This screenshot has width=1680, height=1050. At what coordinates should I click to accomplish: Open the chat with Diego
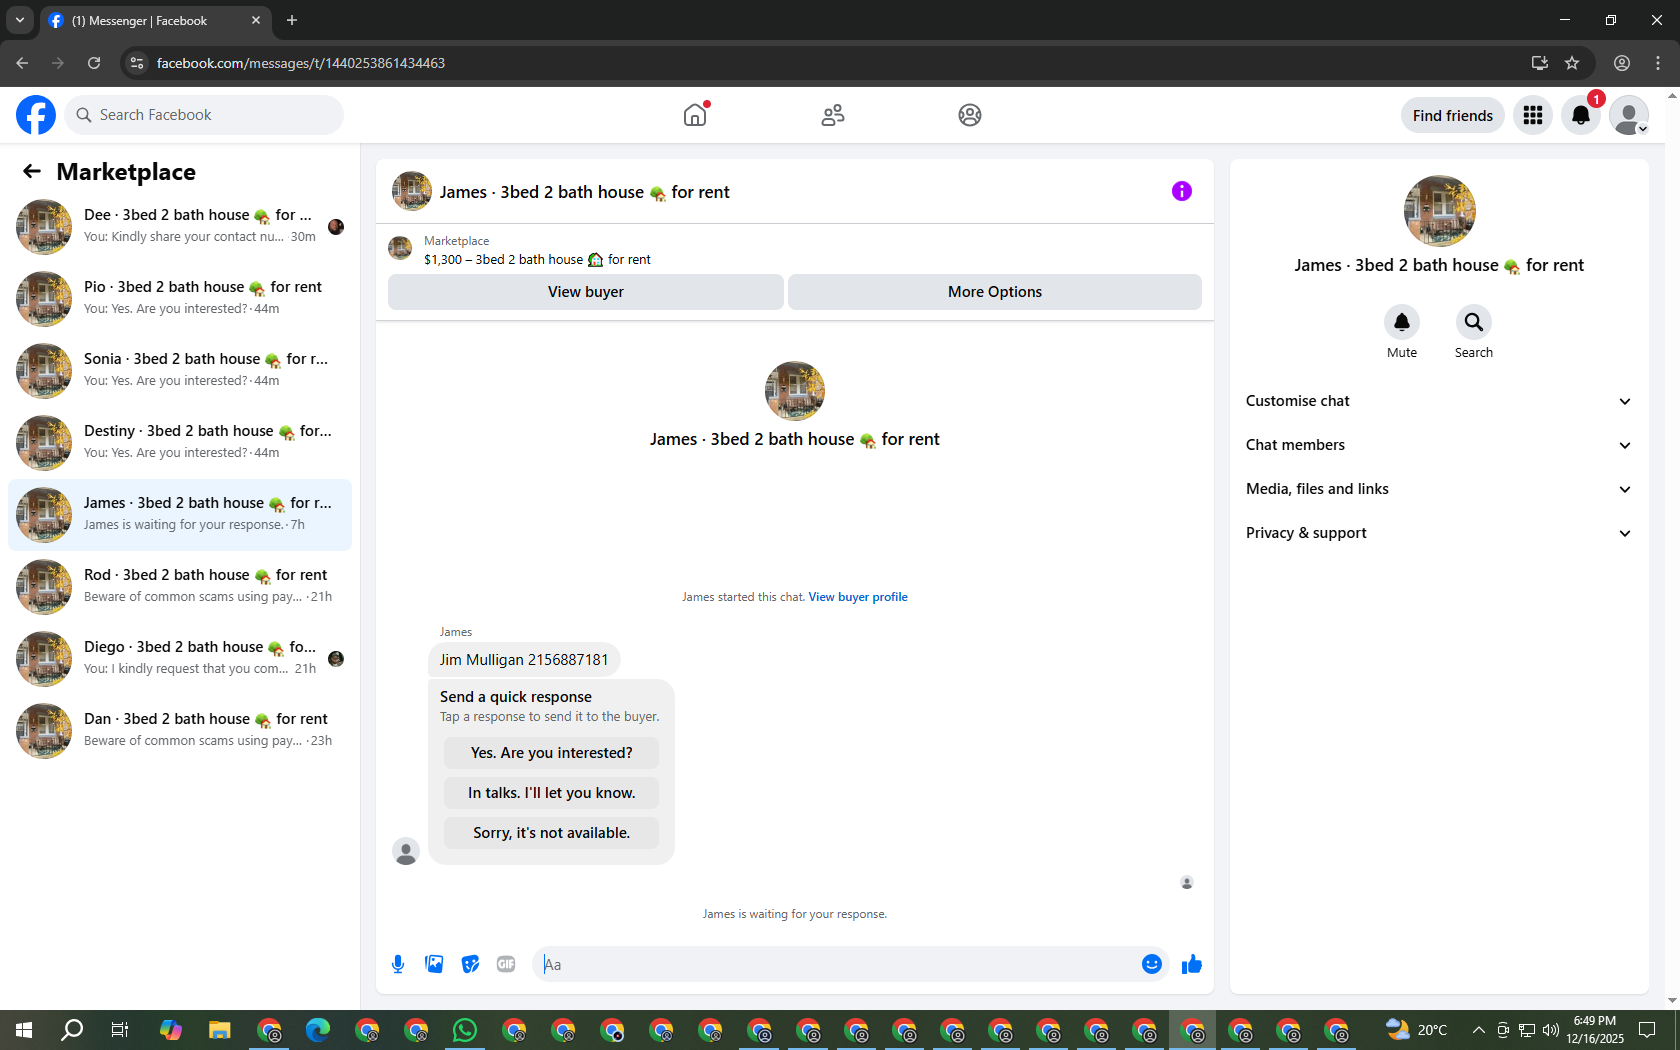[x=180, y=659]
